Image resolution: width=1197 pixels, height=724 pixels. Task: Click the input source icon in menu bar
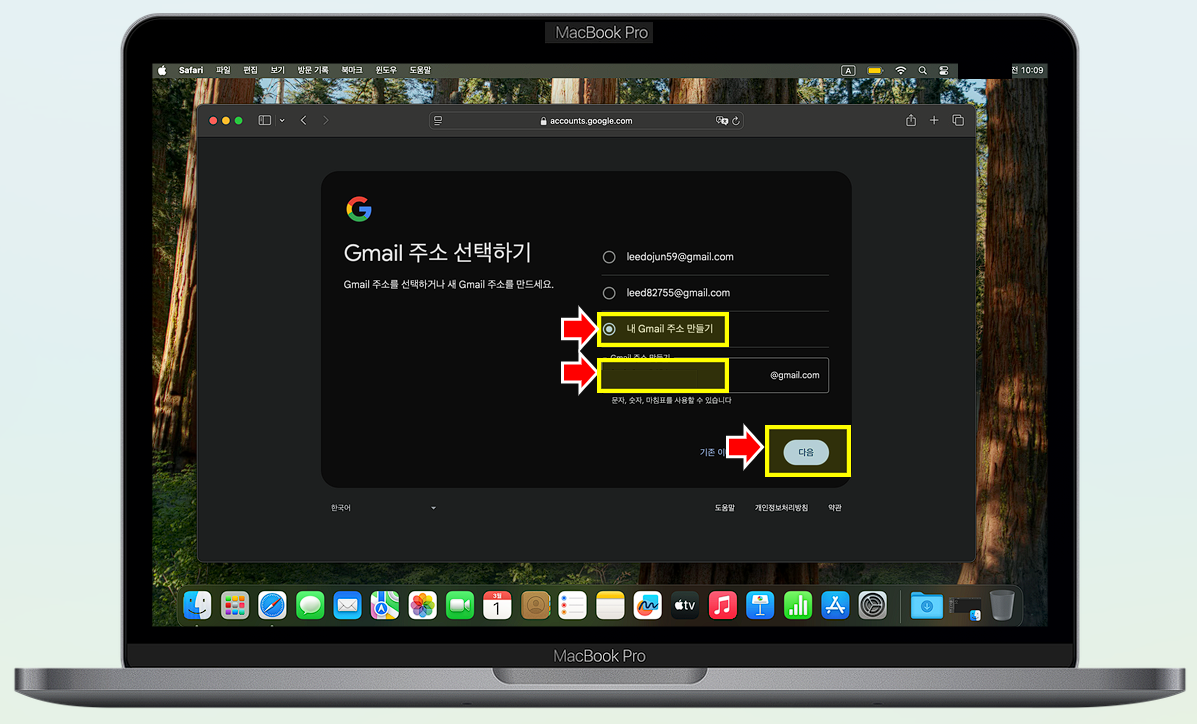click(x=848, y=70)
